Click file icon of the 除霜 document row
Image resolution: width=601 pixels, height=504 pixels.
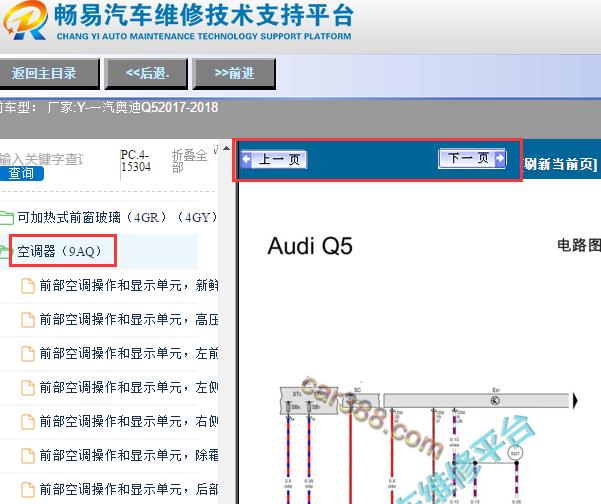pyautogui.click(x=28, y=456)
